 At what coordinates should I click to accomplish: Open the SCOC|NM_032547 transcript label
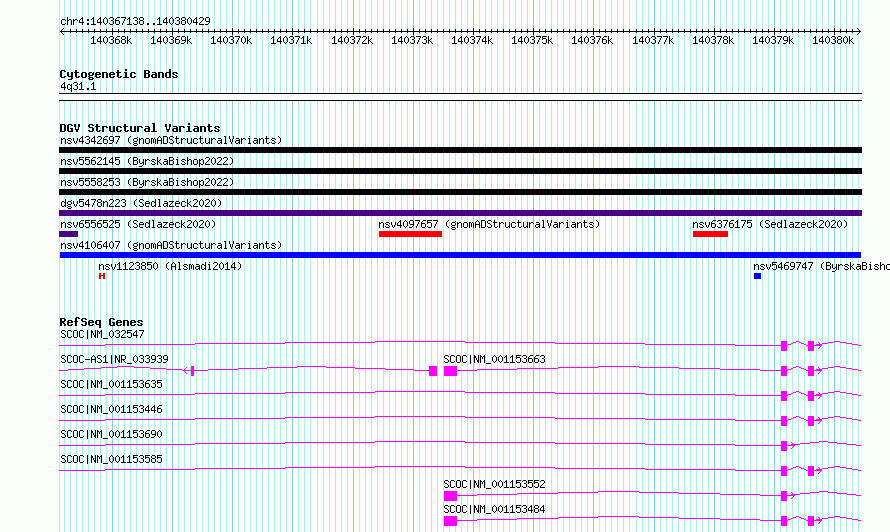[102, 334]
